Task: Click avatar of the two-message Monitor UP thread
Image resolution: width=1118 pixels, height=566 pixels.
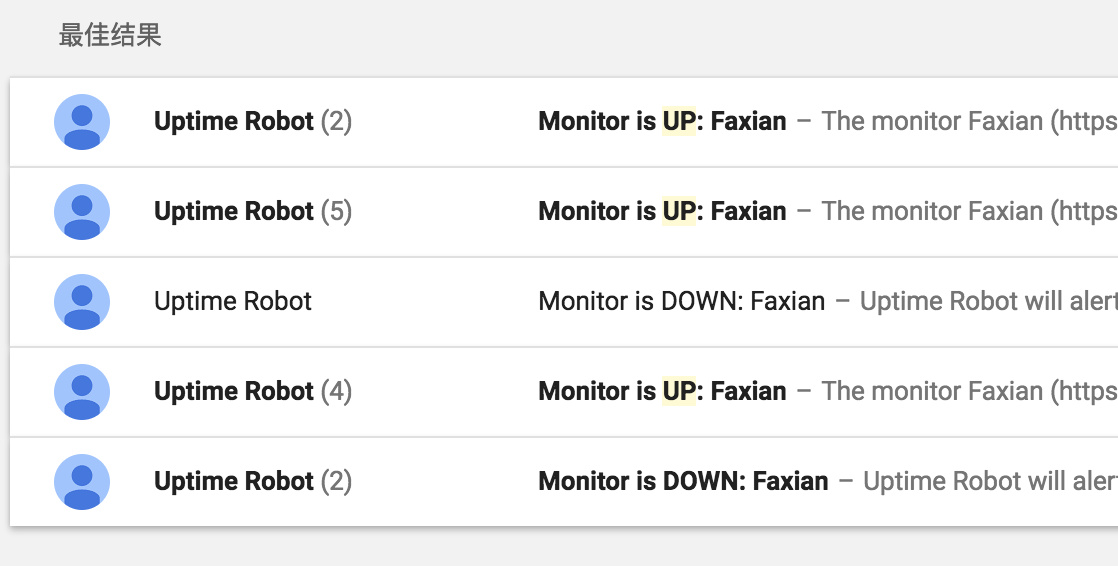Action: [82, 122]
